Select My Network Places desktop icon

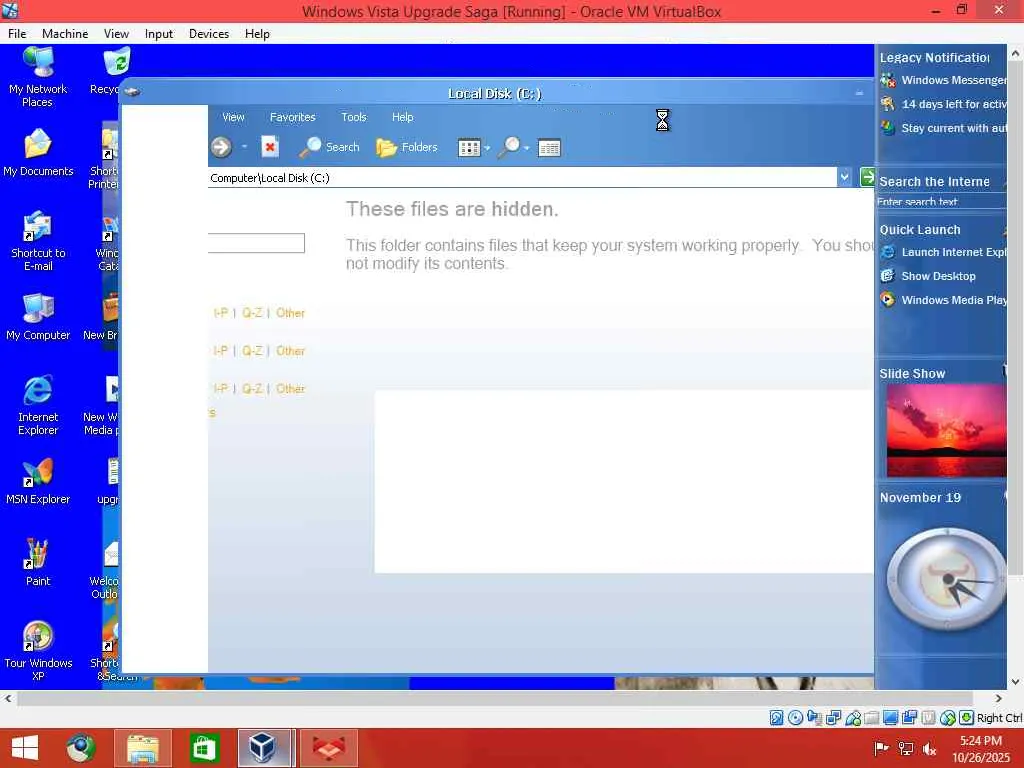coord(38,78)
